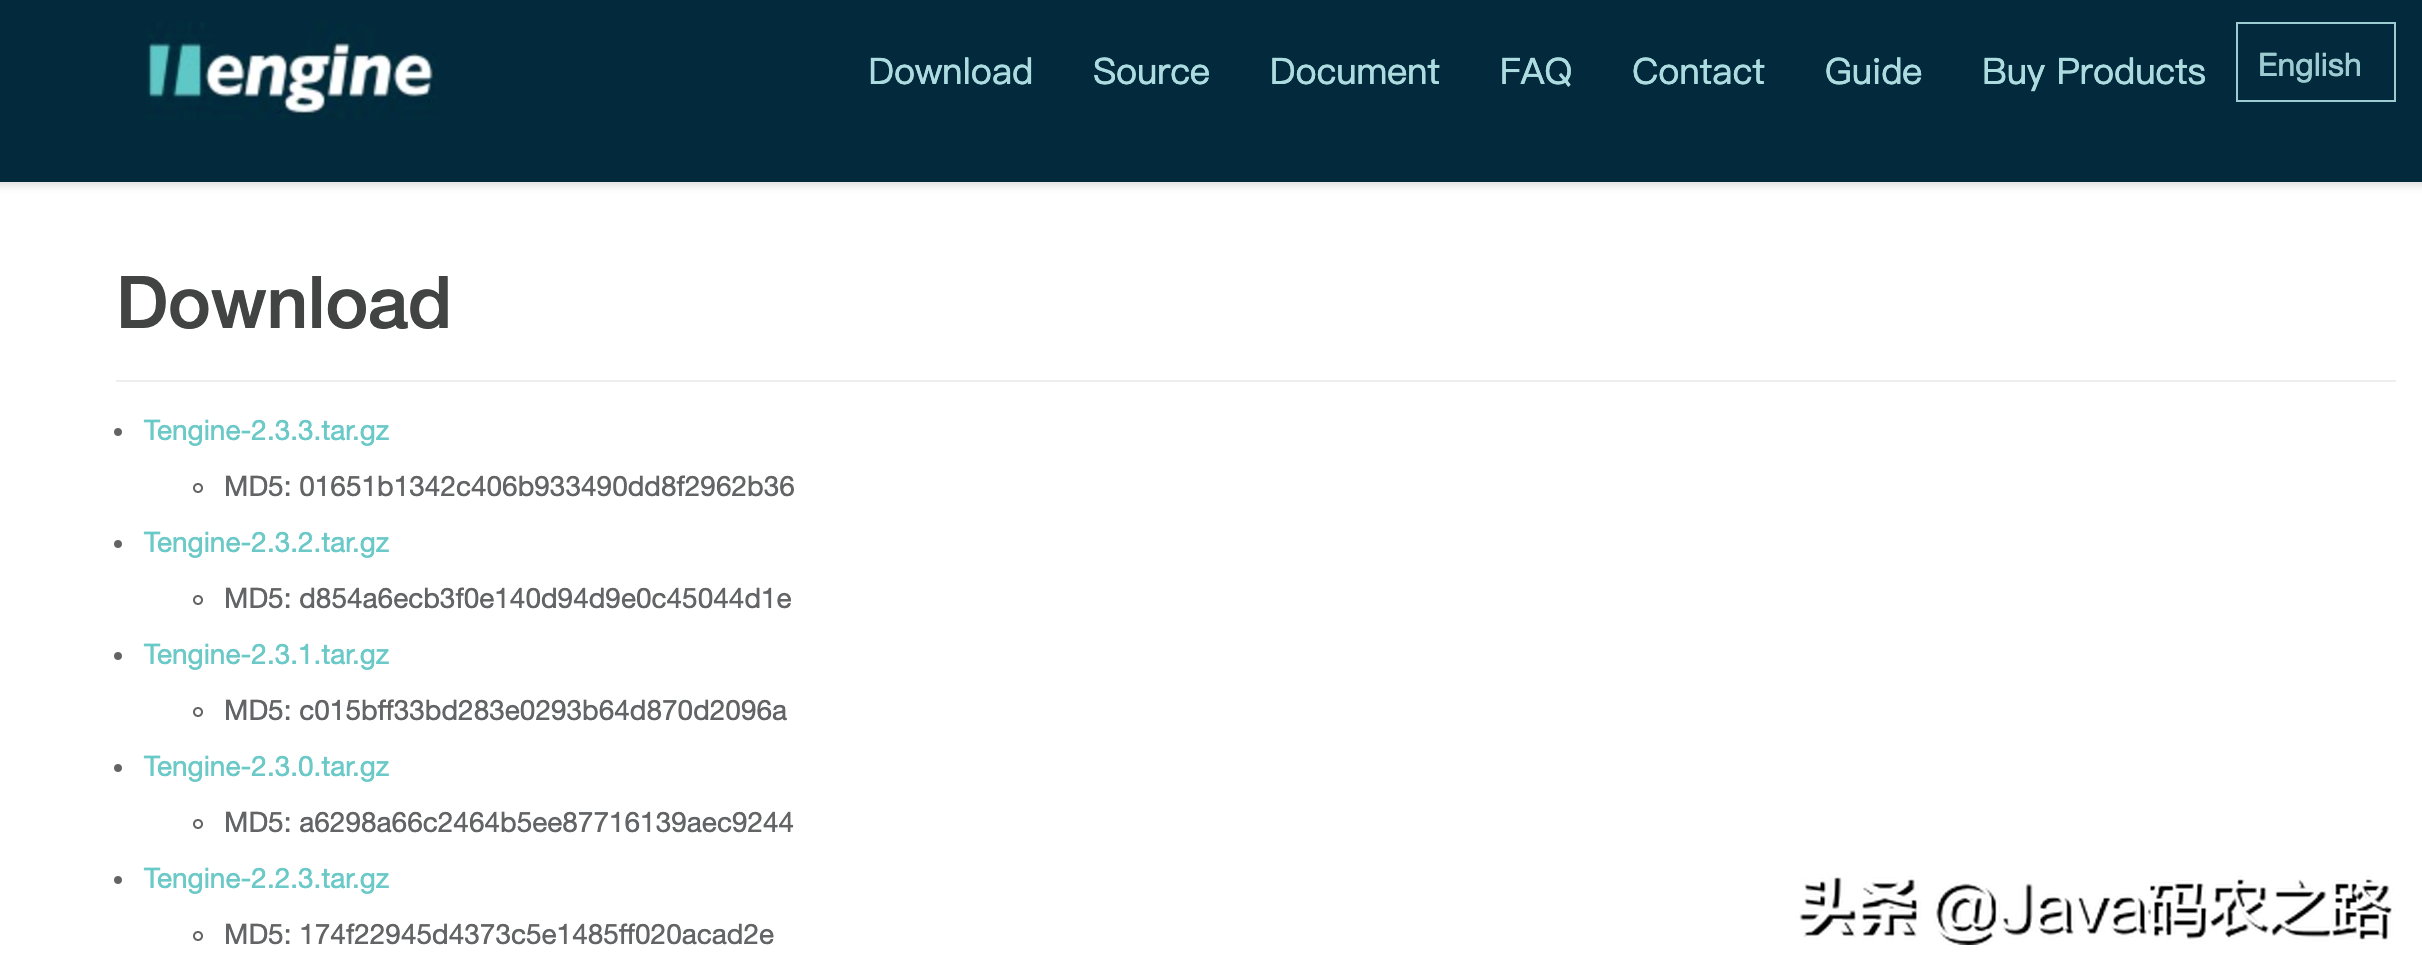Click the MD5 hash starting with c015bff
The image size is (2422, 970).
[542, 711]
